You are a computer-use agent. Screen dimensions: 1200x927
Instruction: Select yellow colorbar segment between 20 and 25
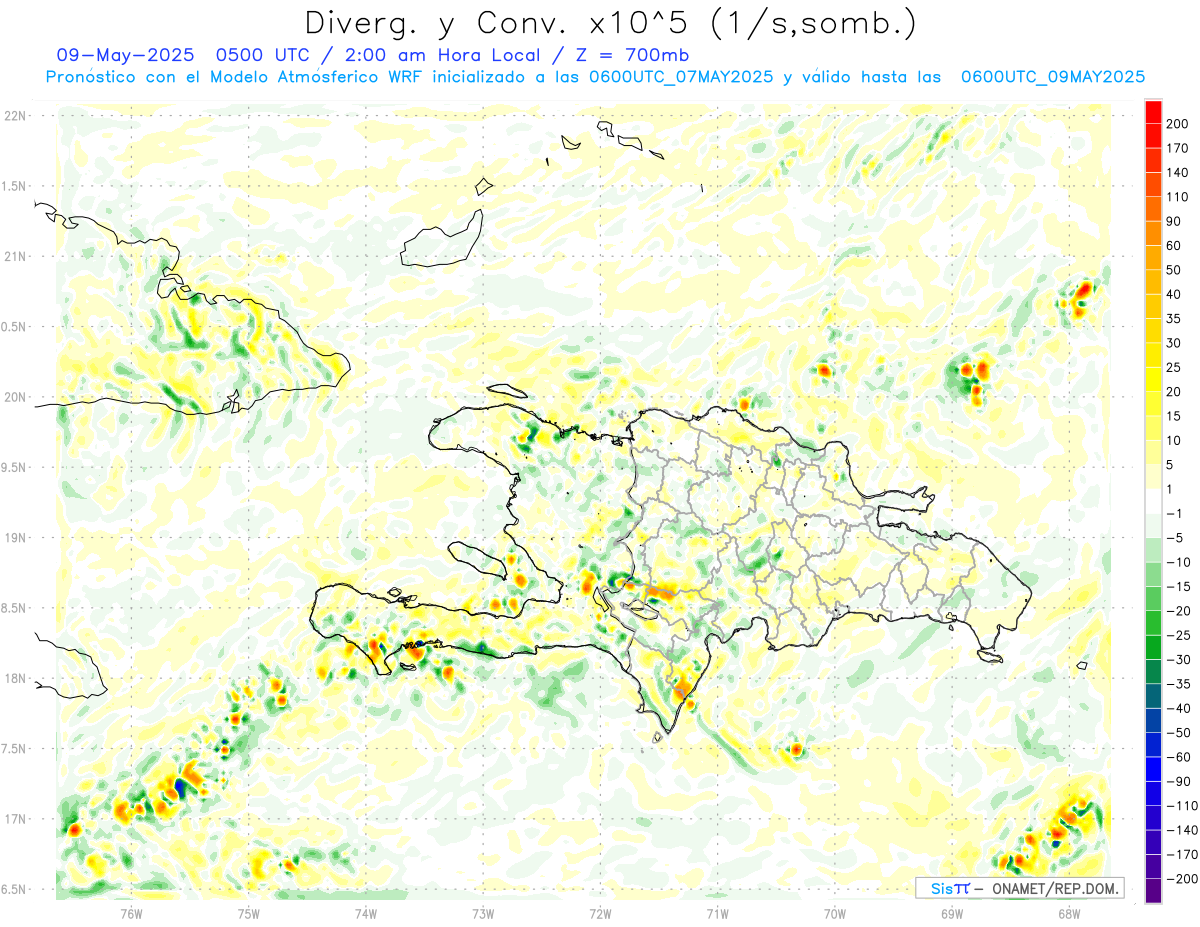(x=1153, y=379)
